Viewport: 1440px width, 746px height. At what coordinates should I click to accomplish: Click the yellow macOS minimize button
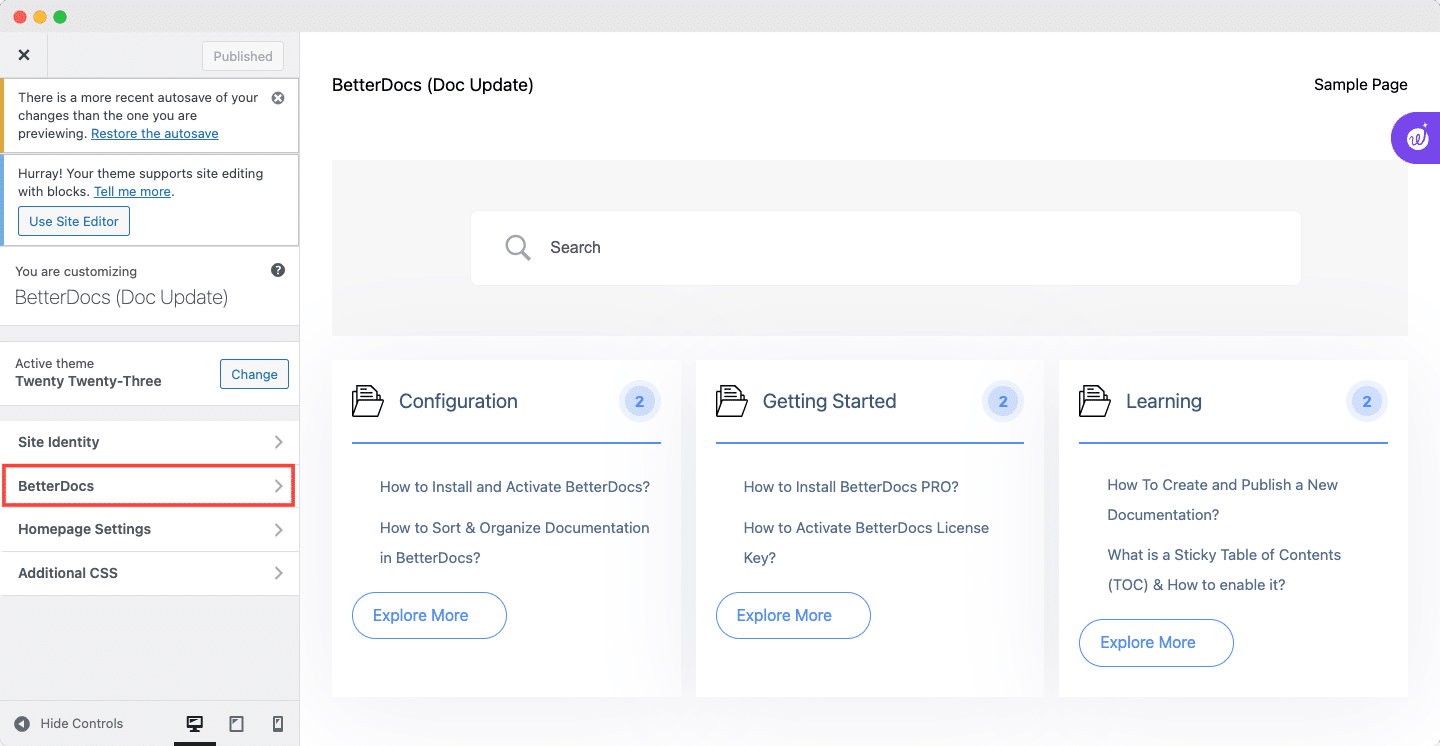click(x=40, y=17)
